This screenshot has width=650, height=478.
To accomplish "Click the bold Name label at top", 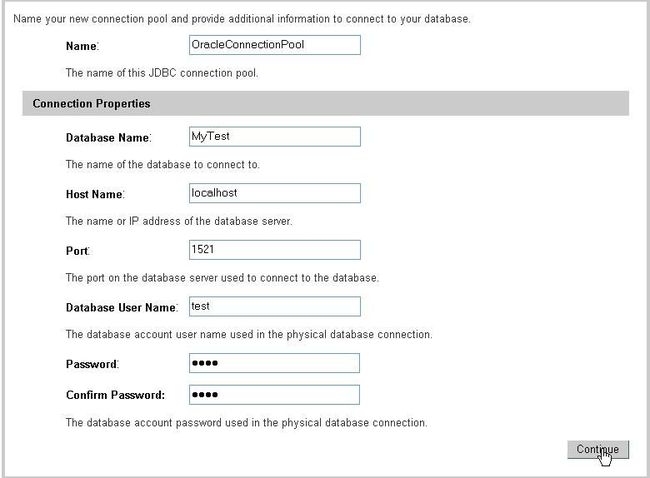I will [x=82, y=46].
